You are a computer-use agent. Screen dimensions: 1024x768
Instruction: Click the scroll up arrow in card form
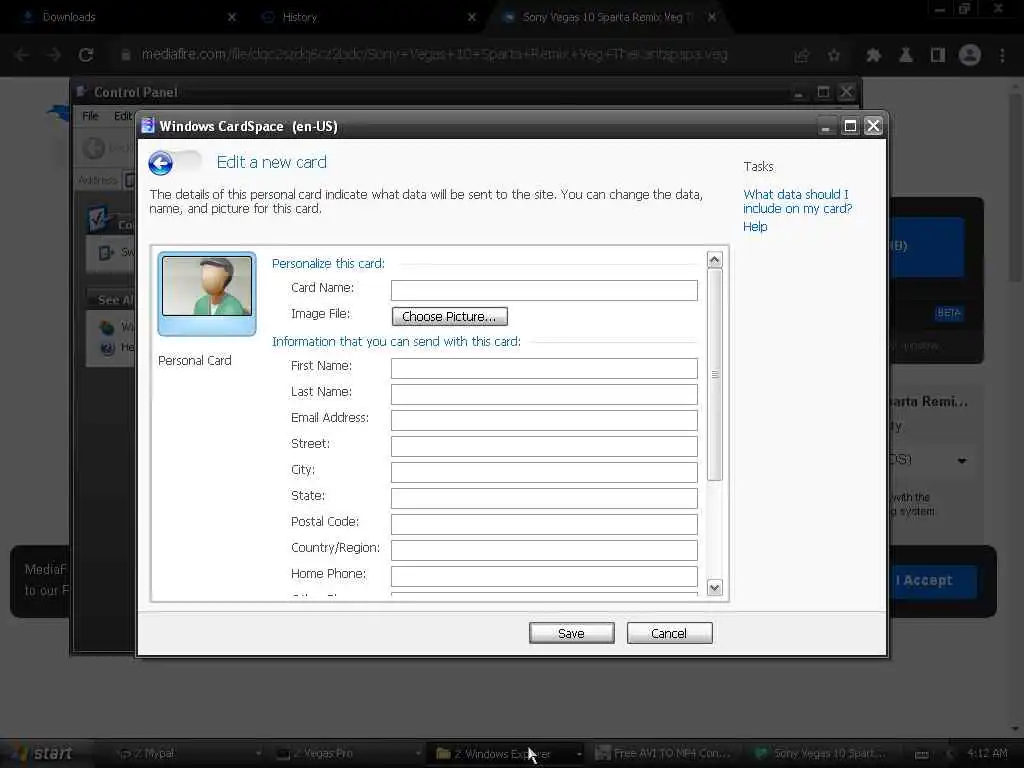(714, 260)
